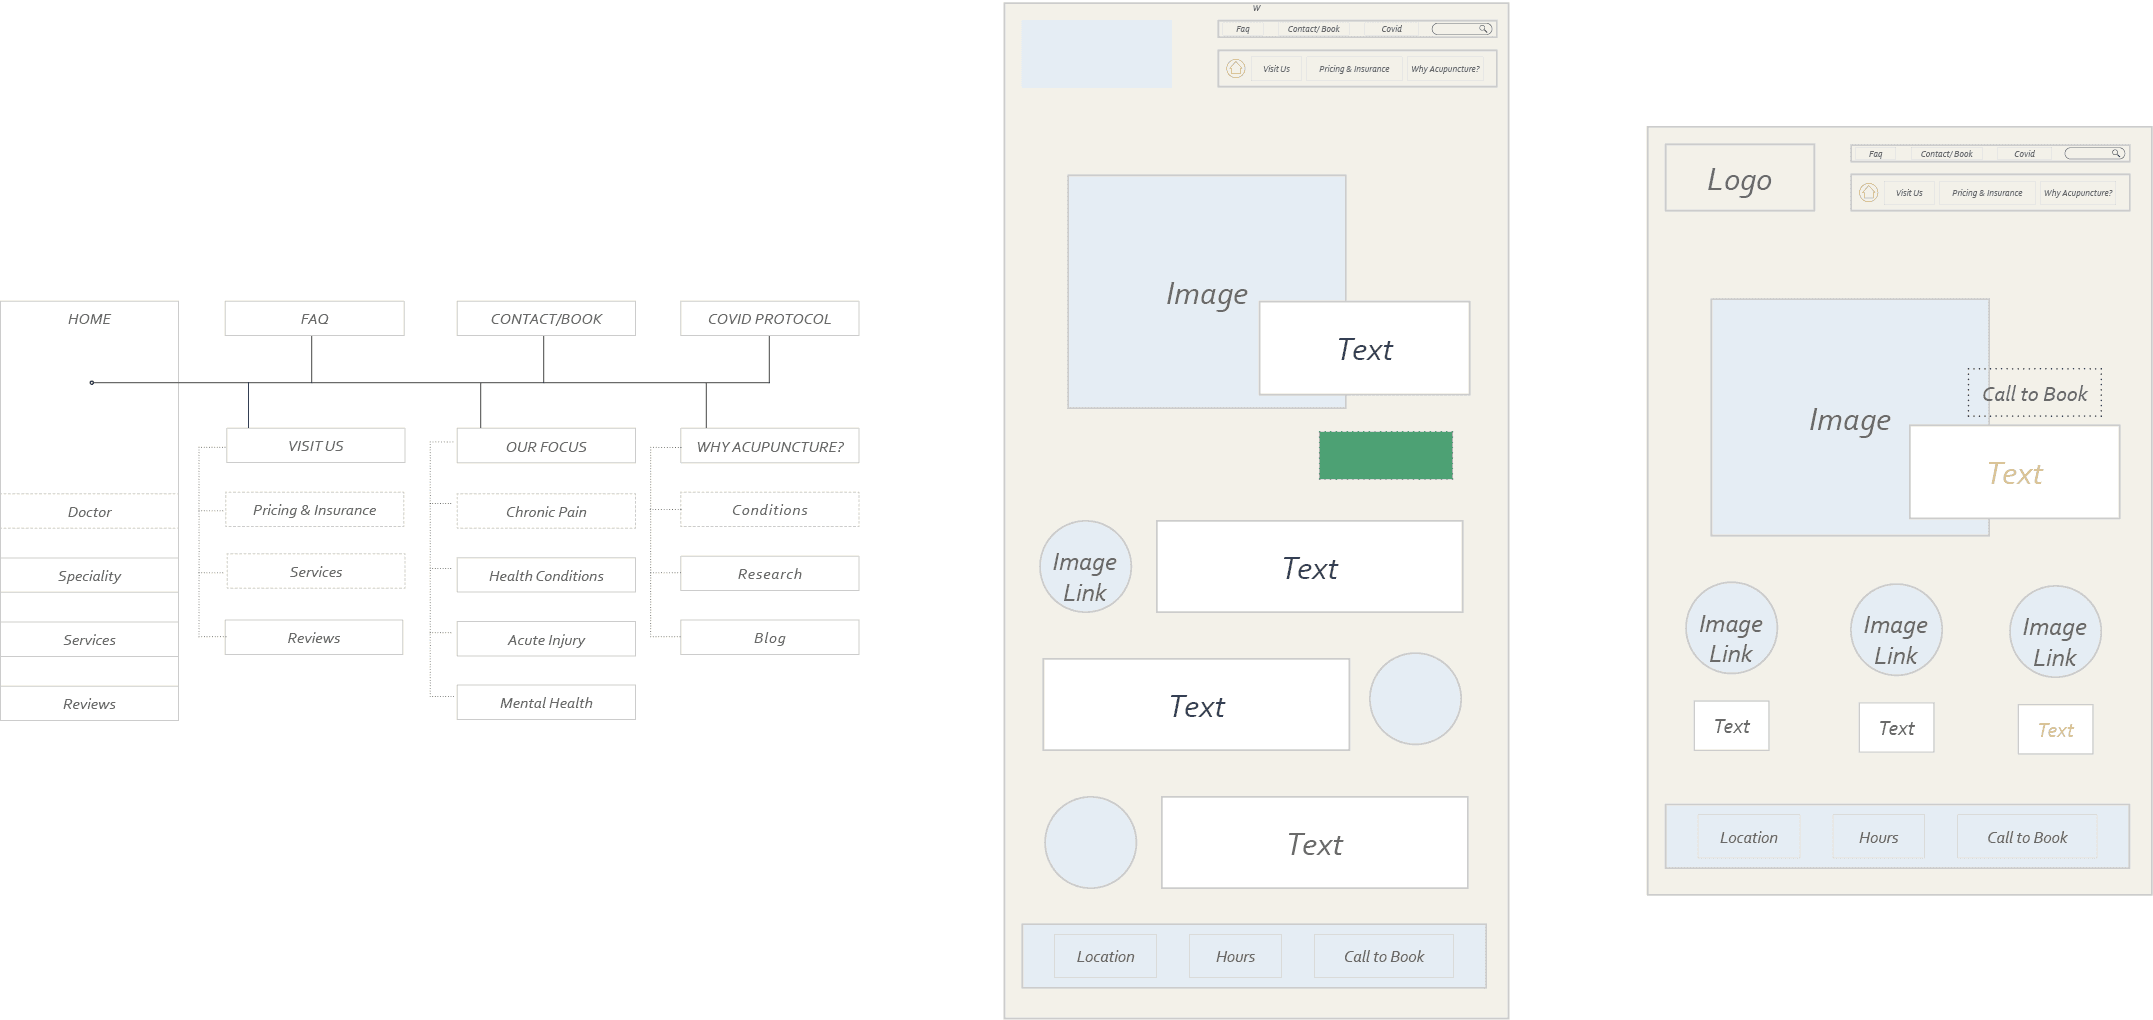Click Location in green-box wireframe footer
Screen dimensions: 2153x1020
pos(1105,956)
